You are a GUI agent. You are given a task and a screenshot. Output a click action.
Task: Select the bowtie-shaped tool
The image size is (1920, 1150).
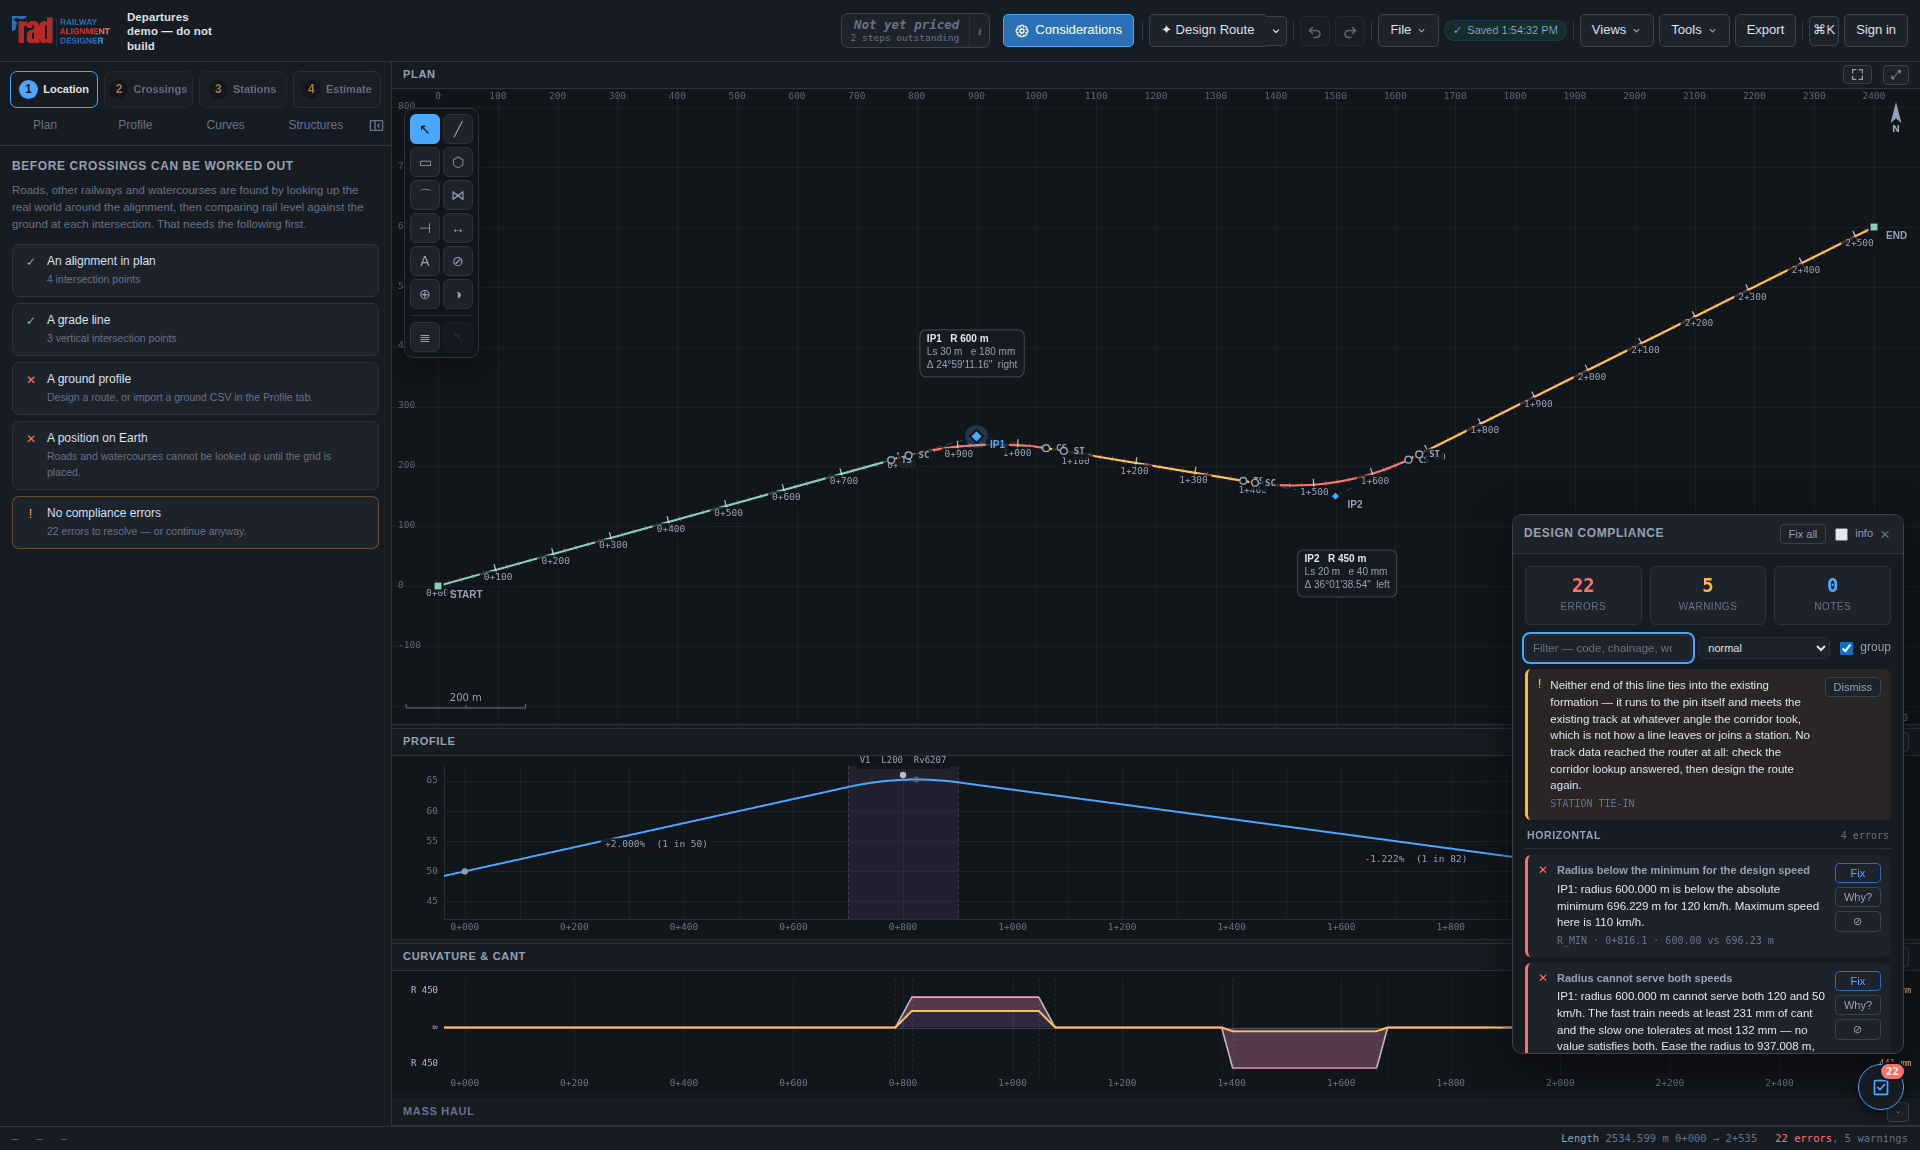(x=458, y=195)
